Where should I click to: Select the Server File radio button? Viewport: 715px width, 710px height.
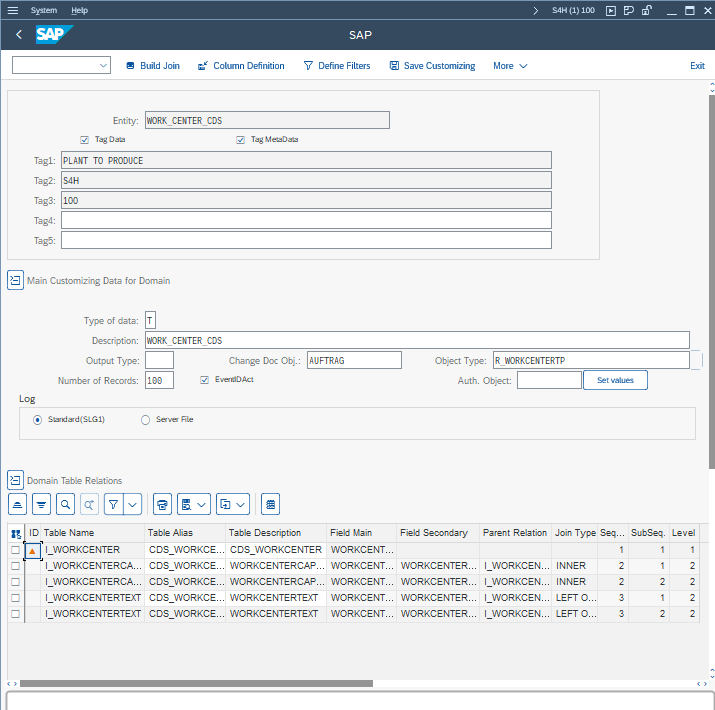[x=146, y=420]
